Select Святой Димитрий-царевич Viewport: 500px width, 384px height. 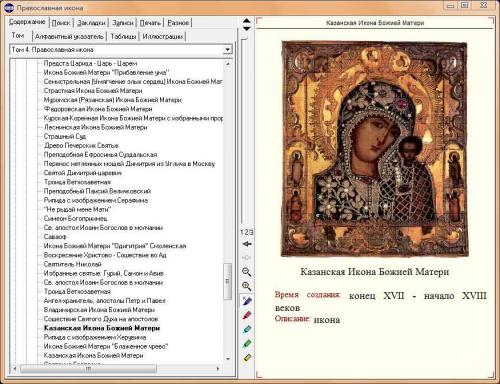pyautogui.click(x=83, y=173)
